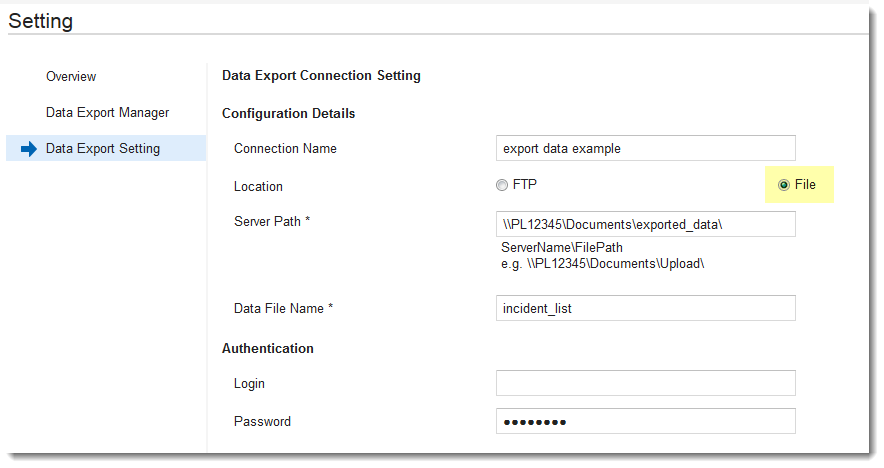Focus the Password field
884x468 pixels.
tap(646, 421)
